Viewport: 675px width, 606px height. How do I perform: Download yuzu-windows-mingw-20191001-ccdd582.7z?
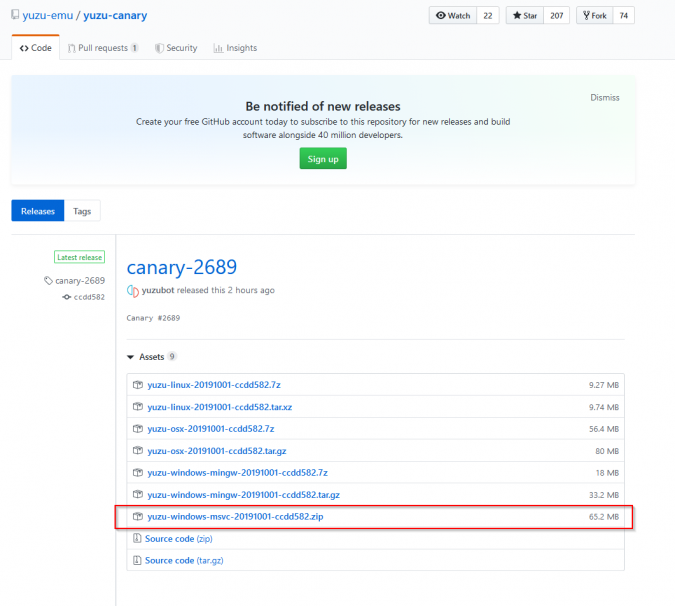tap(238, 473)
